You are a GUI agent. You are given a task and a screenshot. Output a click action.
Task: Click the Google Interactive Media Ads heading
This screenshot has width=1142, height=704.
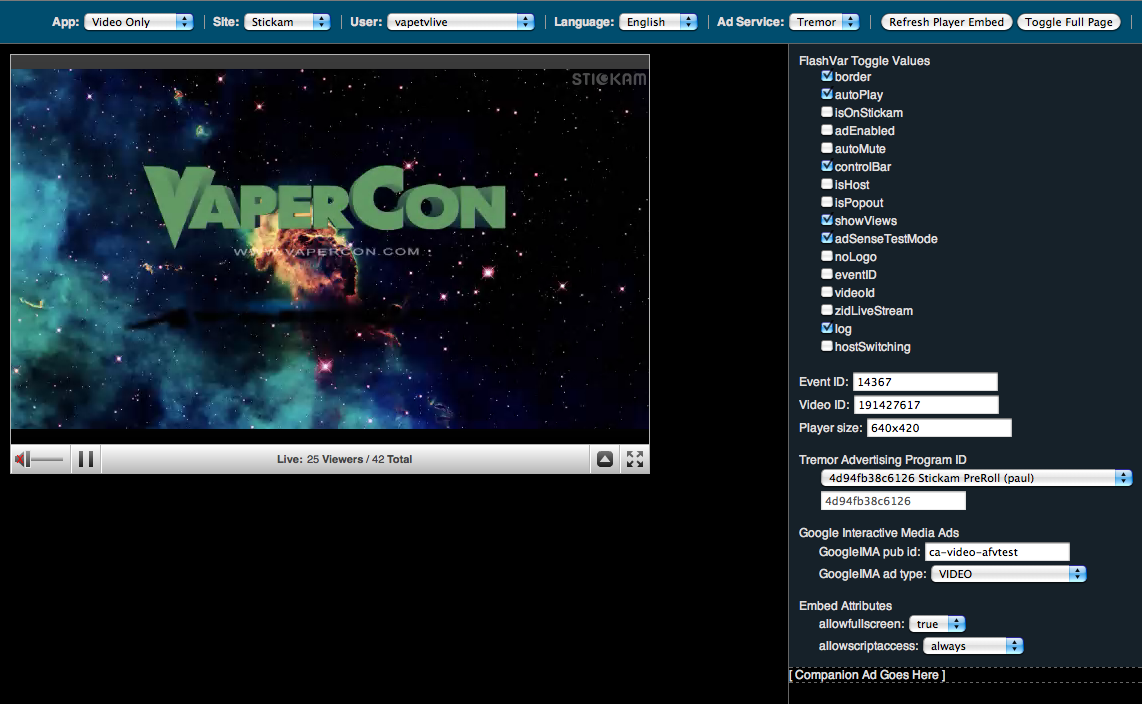click(879, 533)
